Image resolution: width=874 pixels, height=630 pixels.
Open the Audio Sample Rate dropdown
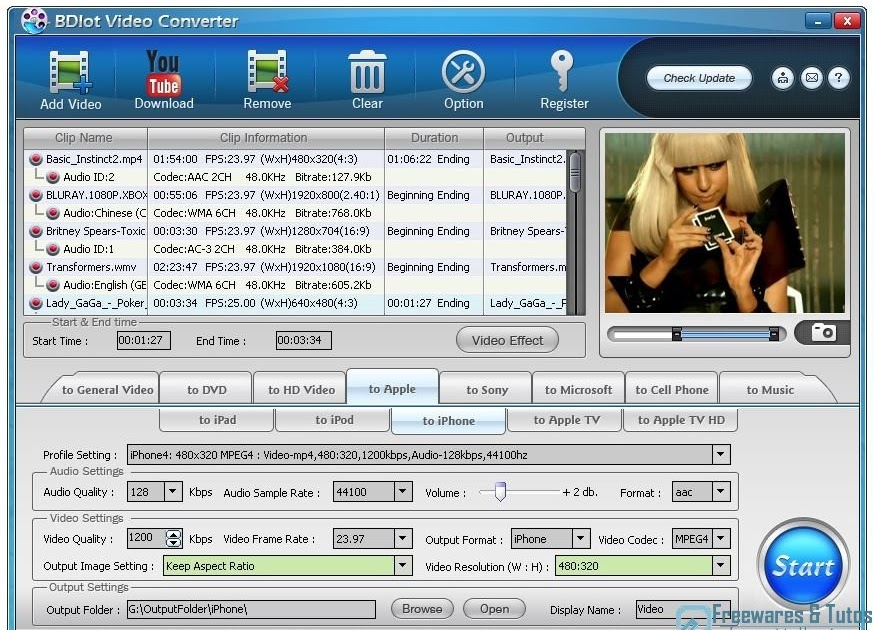pos(402,492)
